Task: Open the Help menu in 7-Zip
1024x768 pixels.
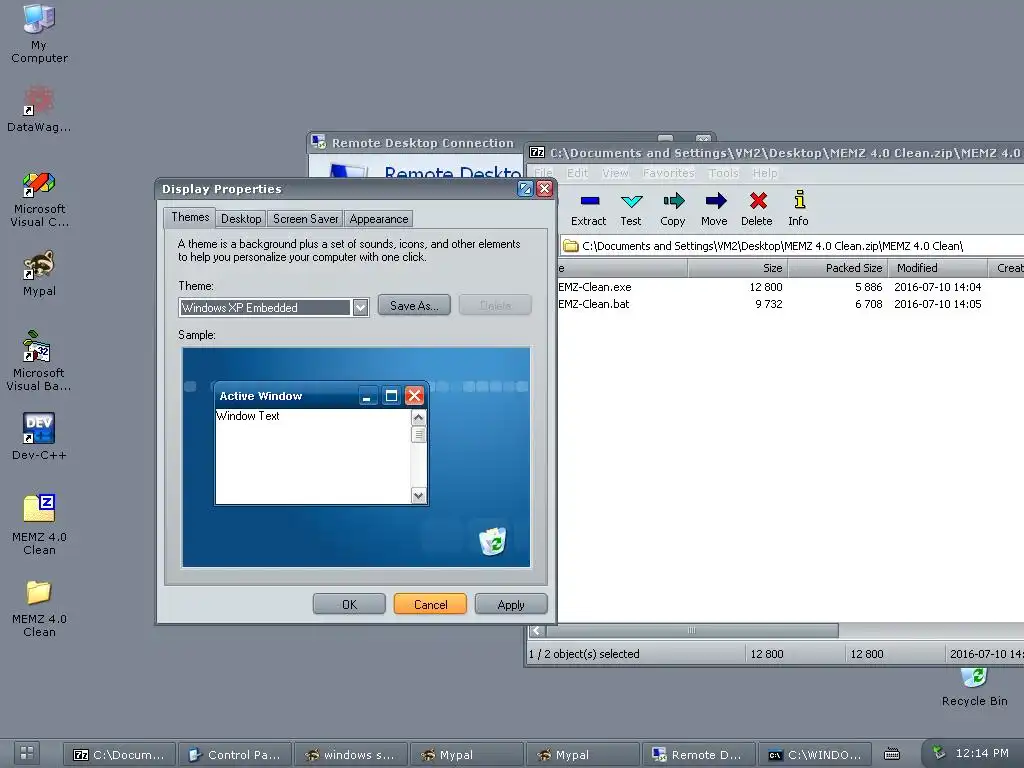Action: click(765, 173)
